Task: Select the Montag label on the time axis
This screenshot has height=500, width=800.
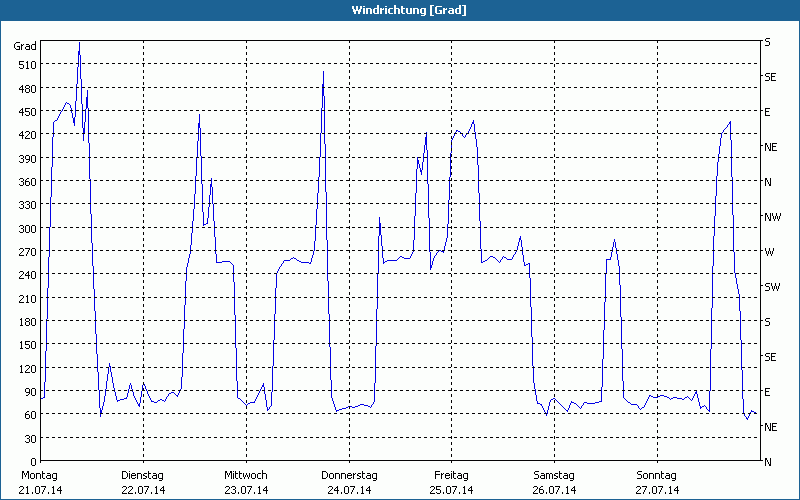Action: pos(40,475)
